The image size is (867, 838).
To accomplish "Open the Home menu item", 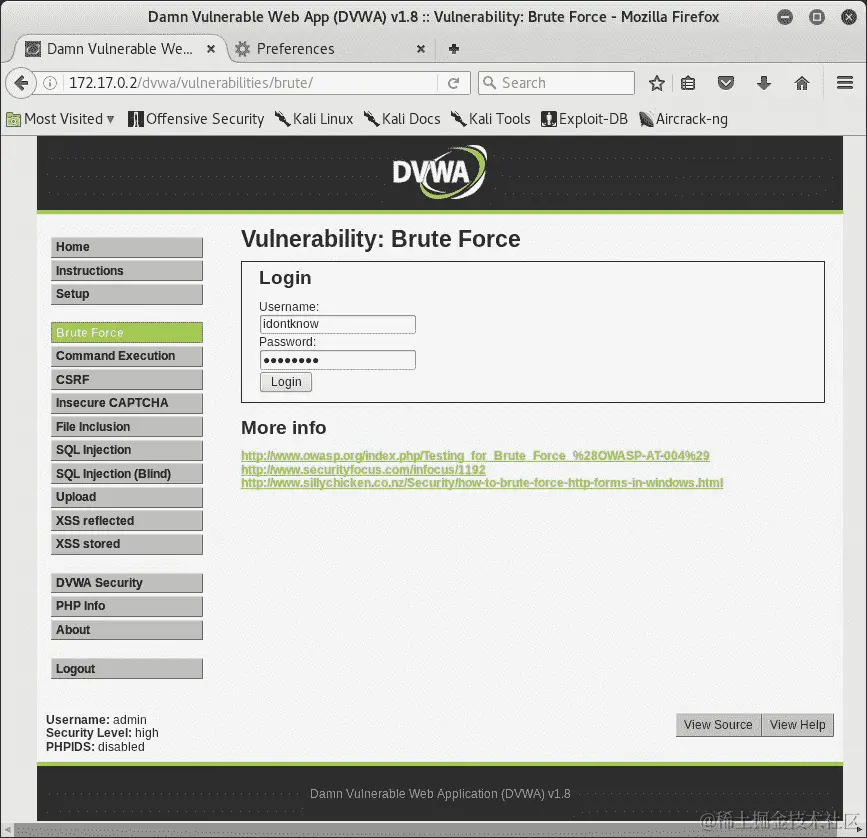I will [127, 247].
